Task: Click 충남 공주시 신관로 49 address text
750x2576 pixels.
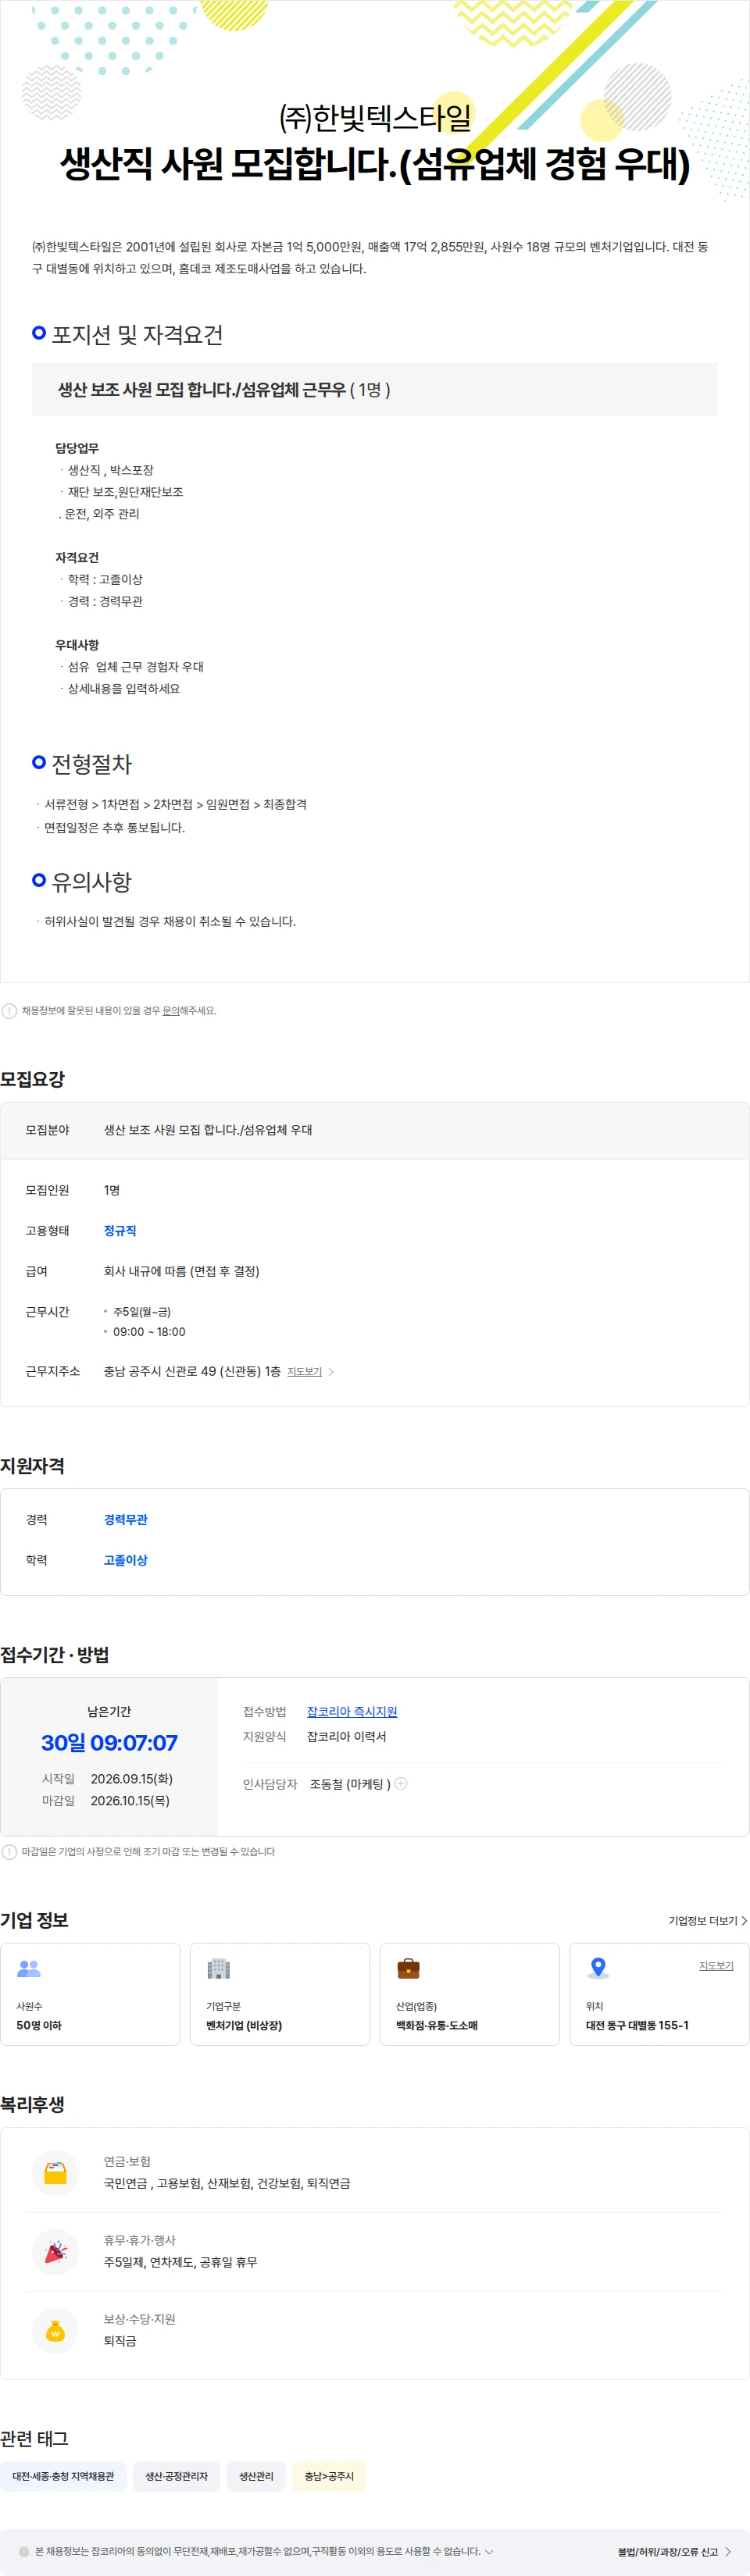Action: [192, 1372]
